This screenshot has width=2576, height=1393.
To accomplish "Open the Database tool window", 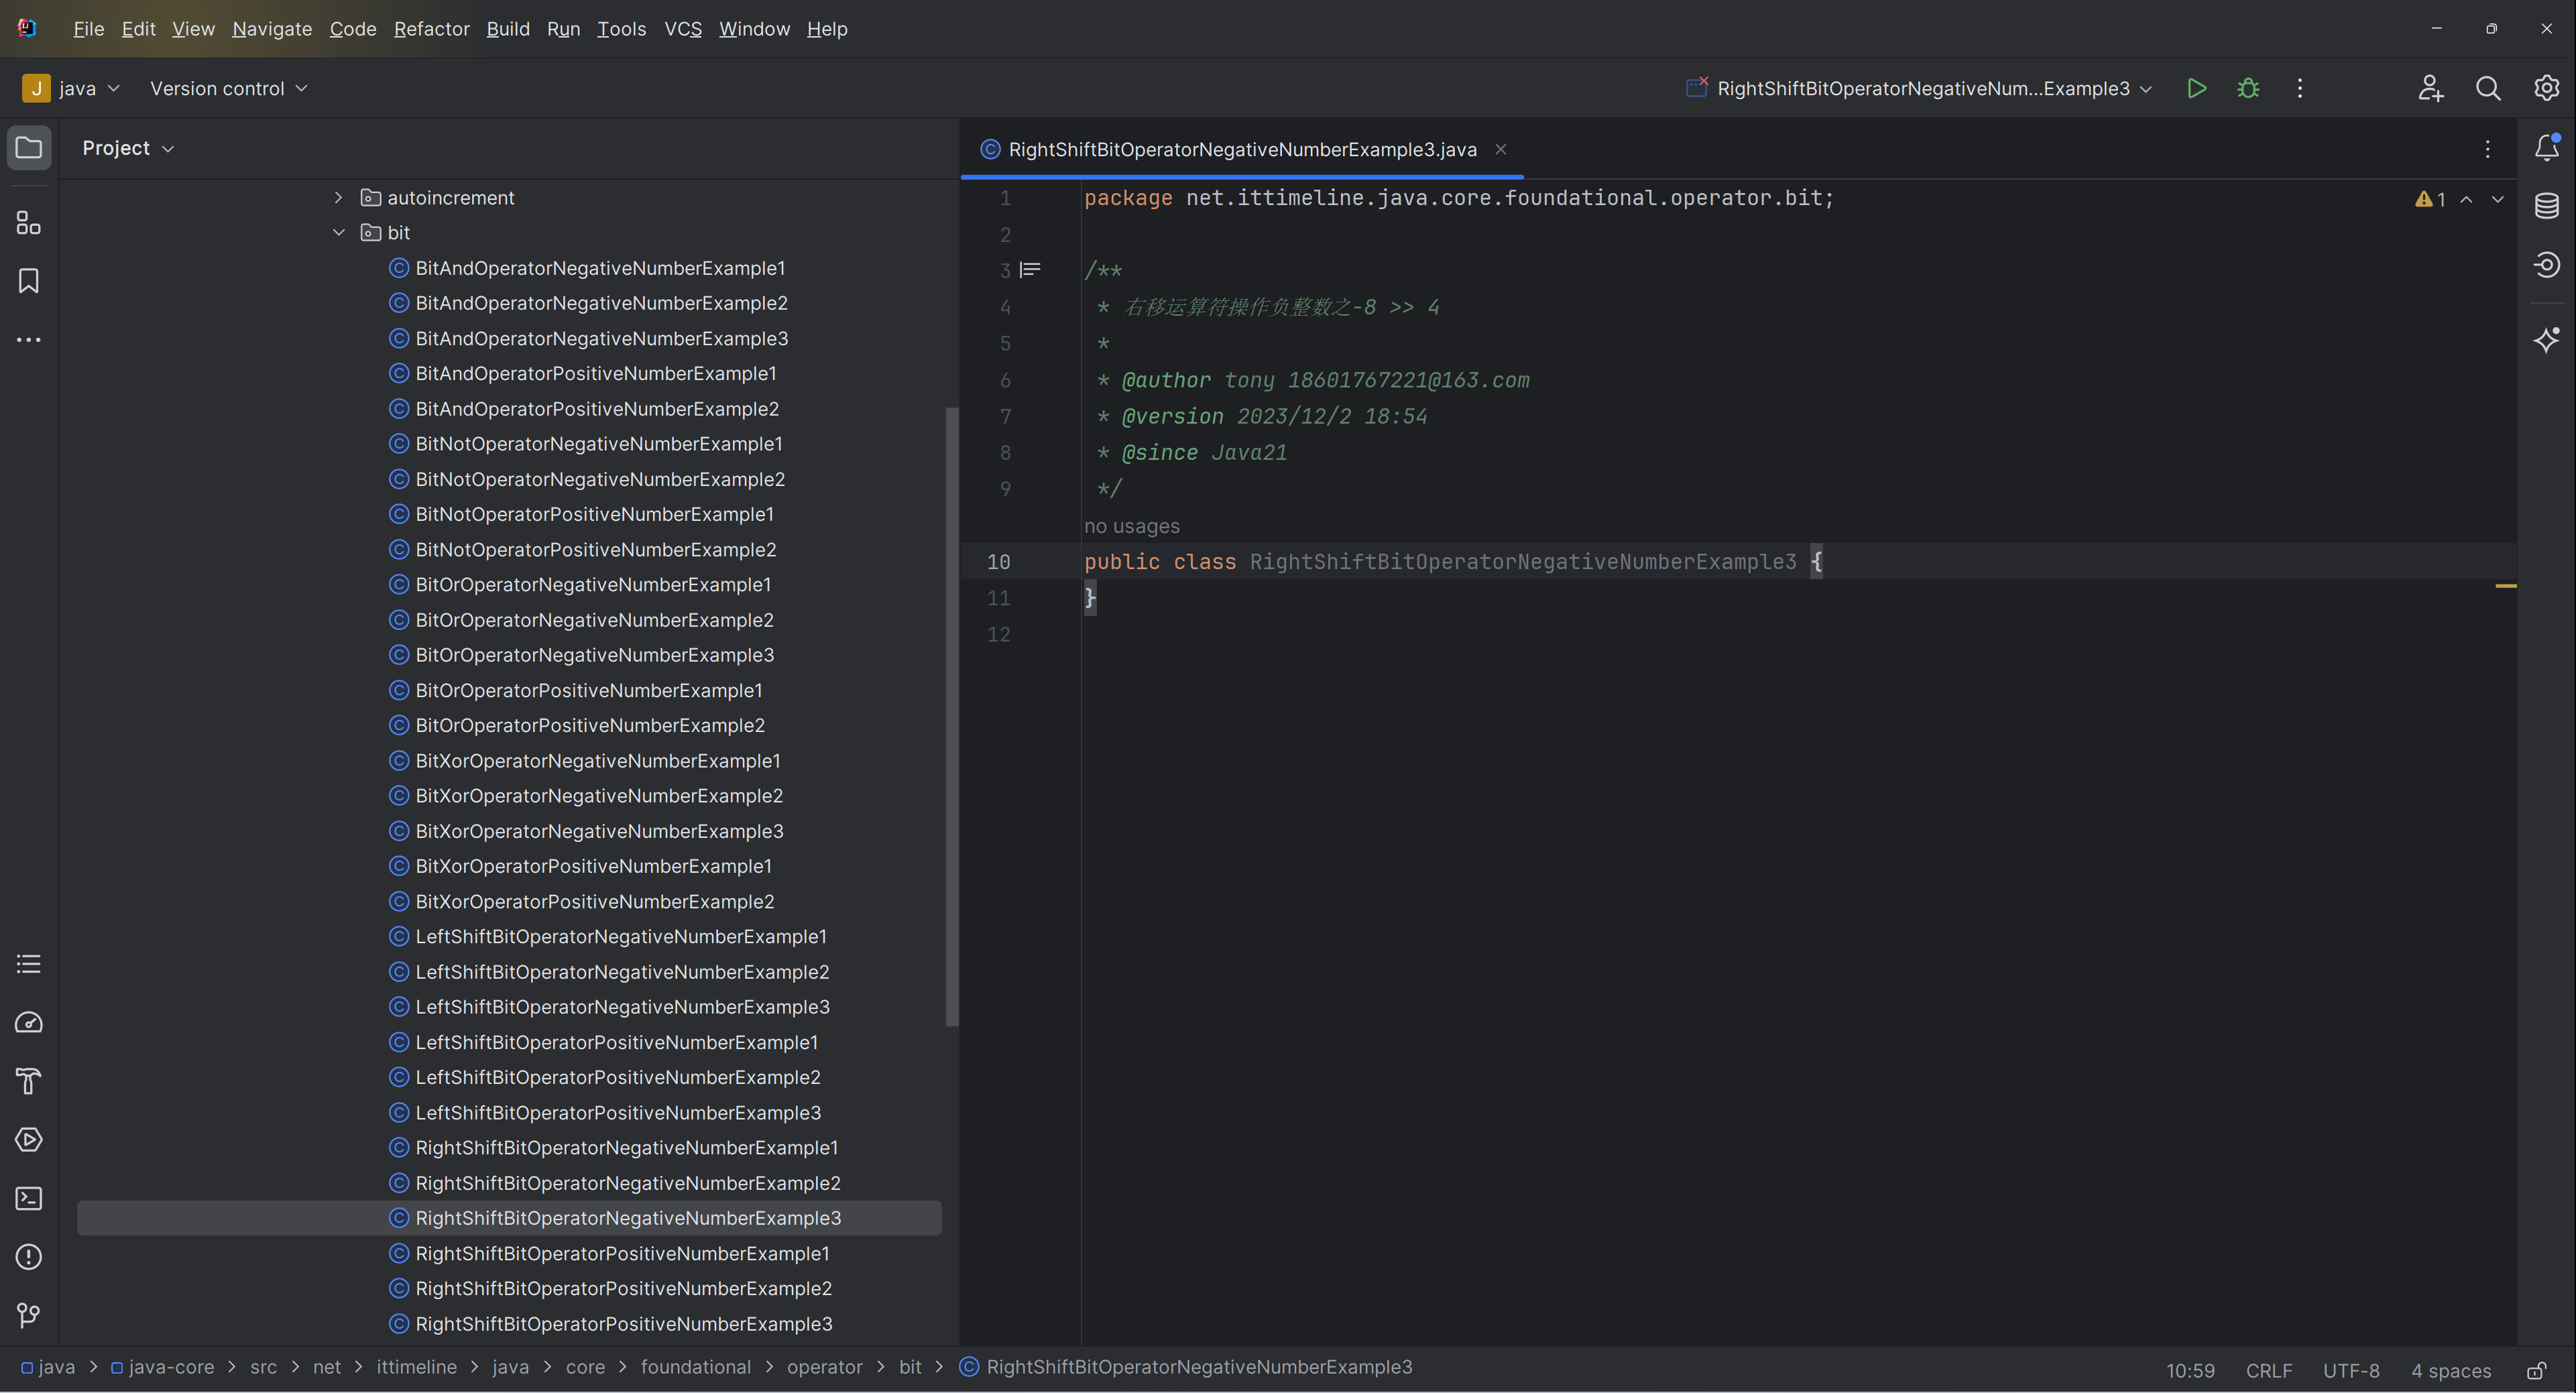I will click(2546, 206).
